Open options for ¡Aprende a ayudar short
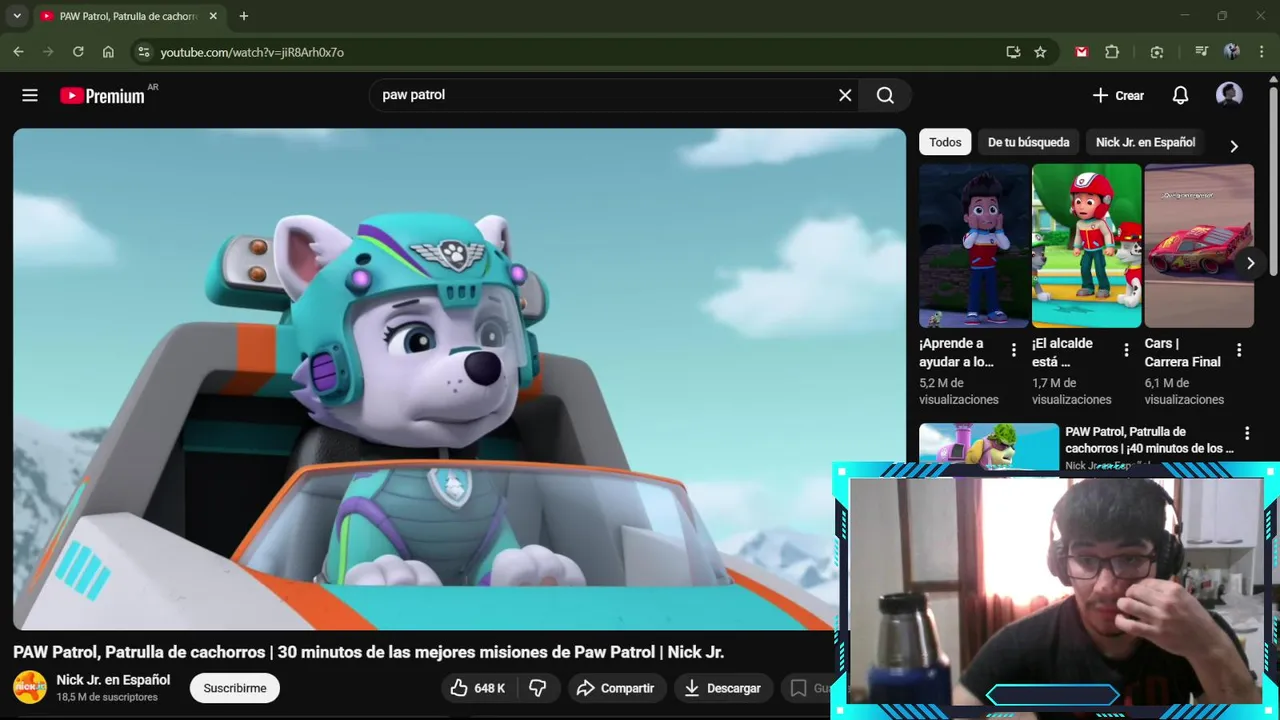Viewport: 1280px width, 720px height. click(x=1013, y=350)
